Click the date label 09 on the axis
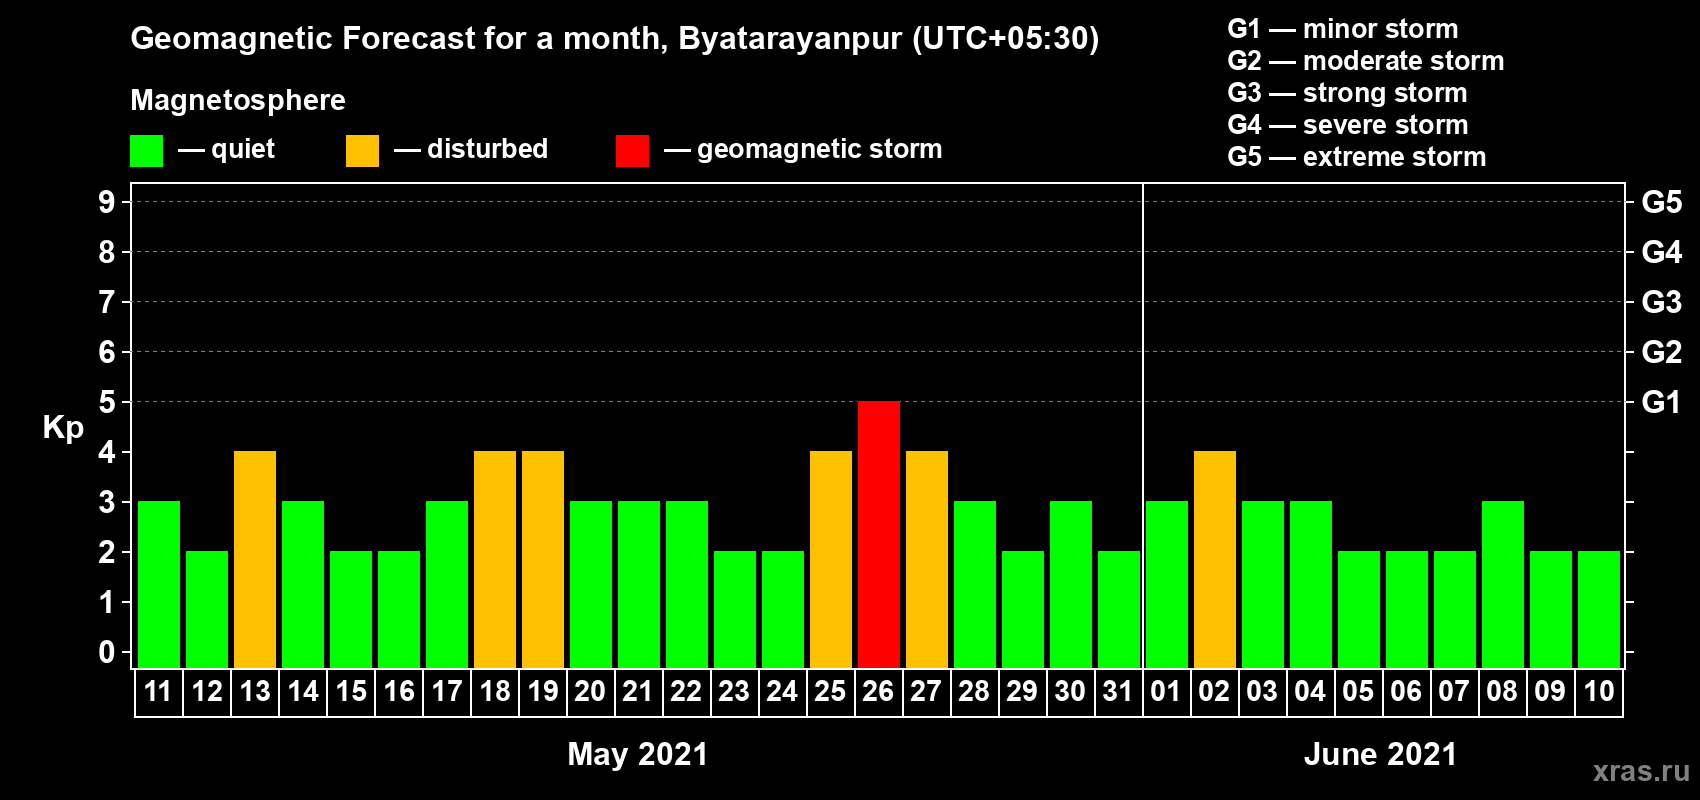The image size is (1700, 800). click(x=1550, y=691)
